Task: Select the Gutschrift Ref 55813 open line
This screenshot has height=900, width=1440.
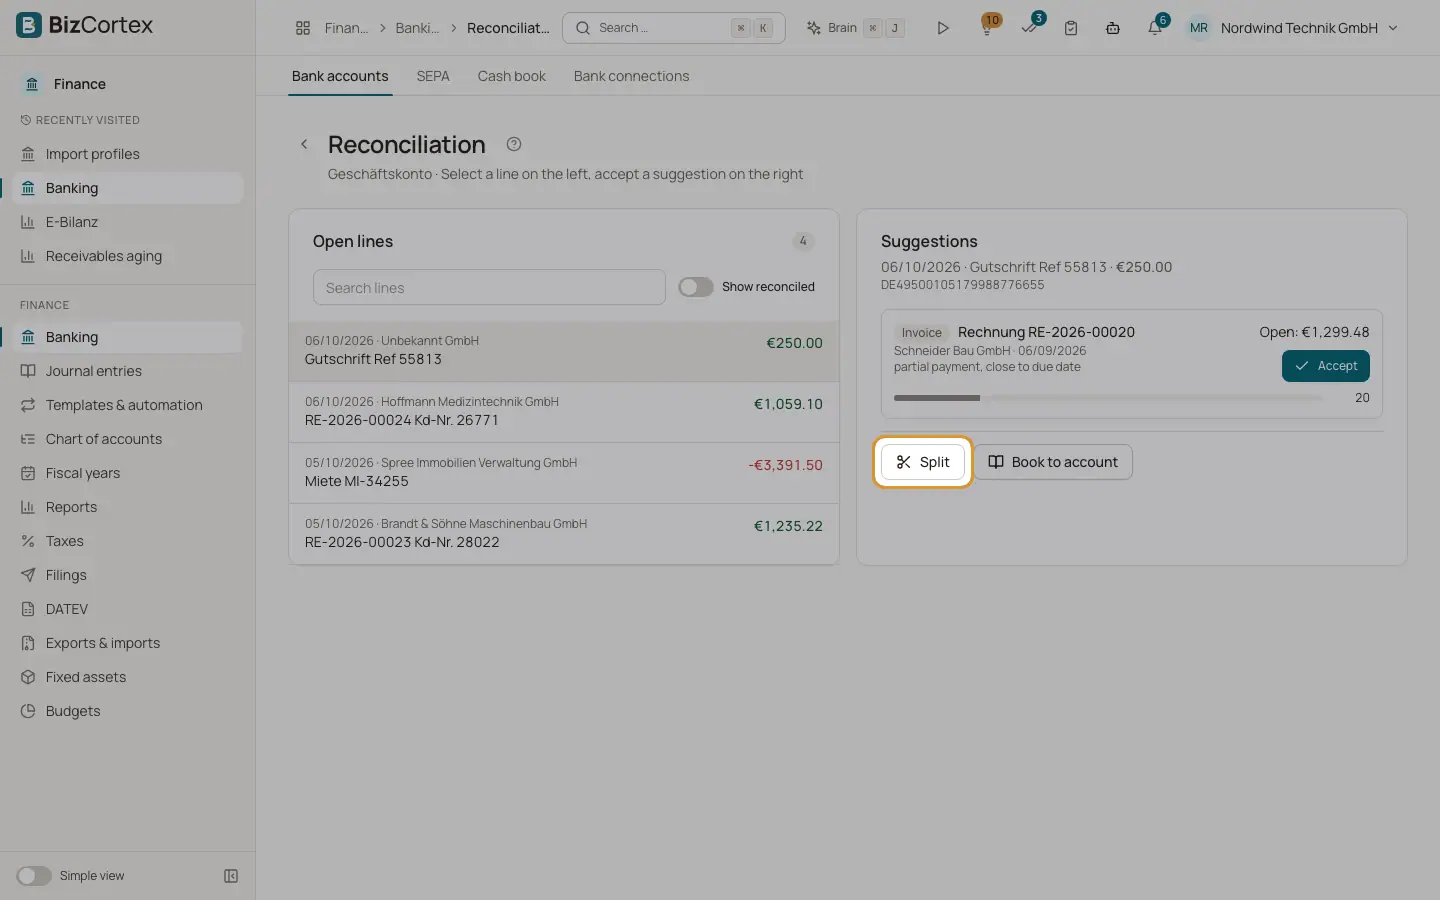Action: (564, 351)
